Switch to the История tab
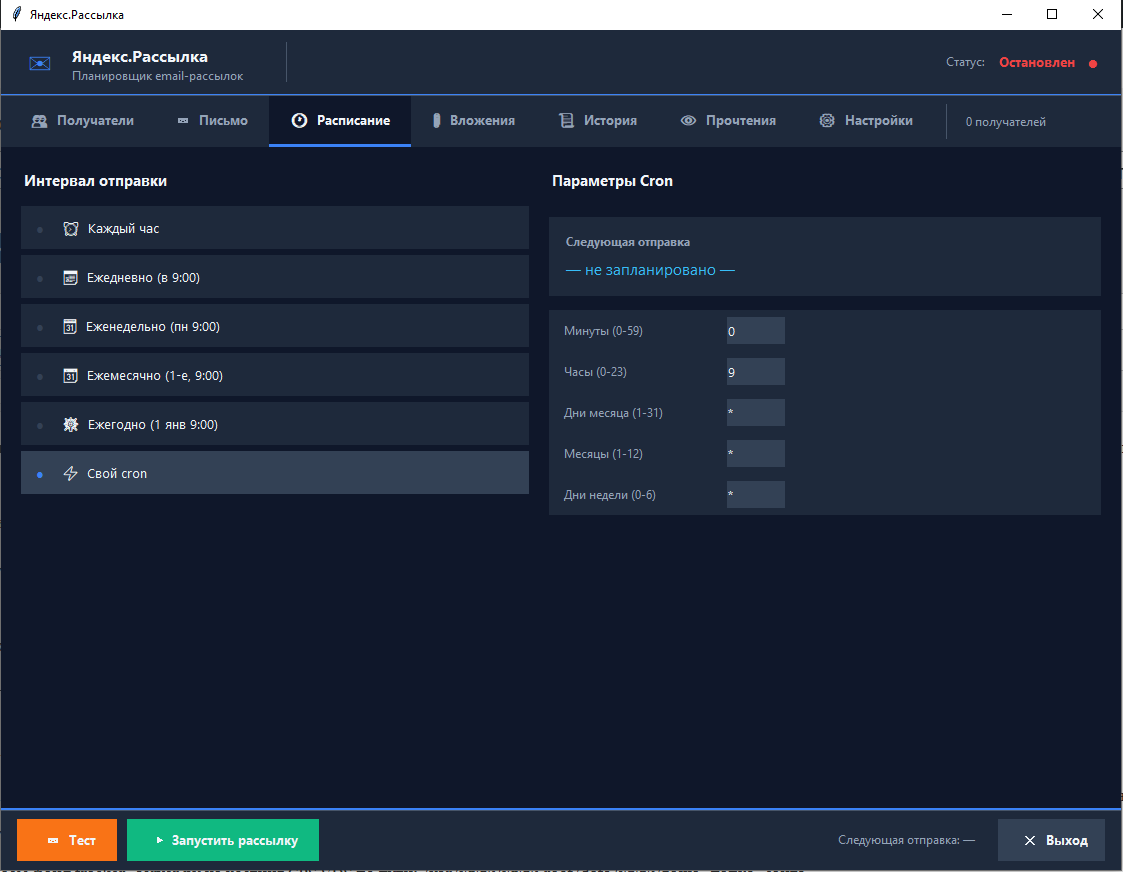 [x=597, y=121]
